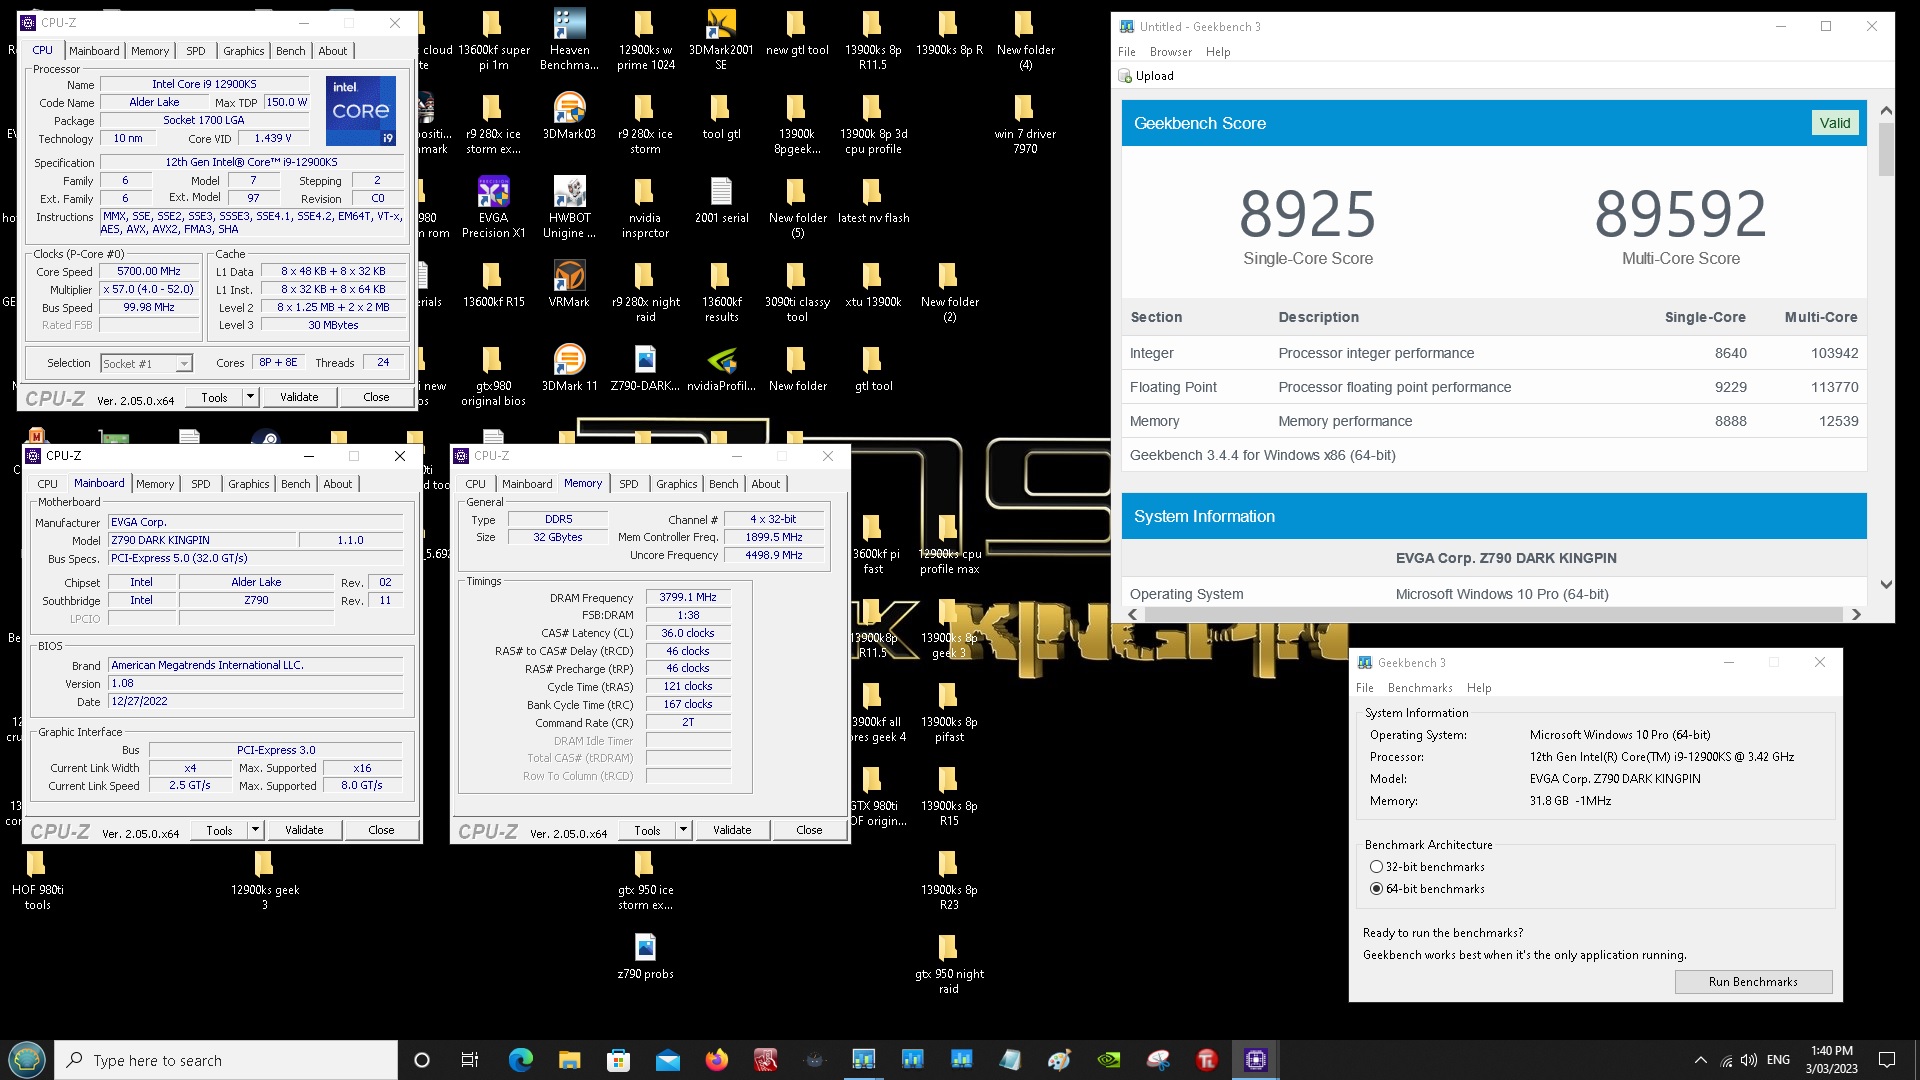The image size is (1920, 1080).
Task: Open the SPD tab in top CPU-Z window
Action: click(x=196, y=51)
